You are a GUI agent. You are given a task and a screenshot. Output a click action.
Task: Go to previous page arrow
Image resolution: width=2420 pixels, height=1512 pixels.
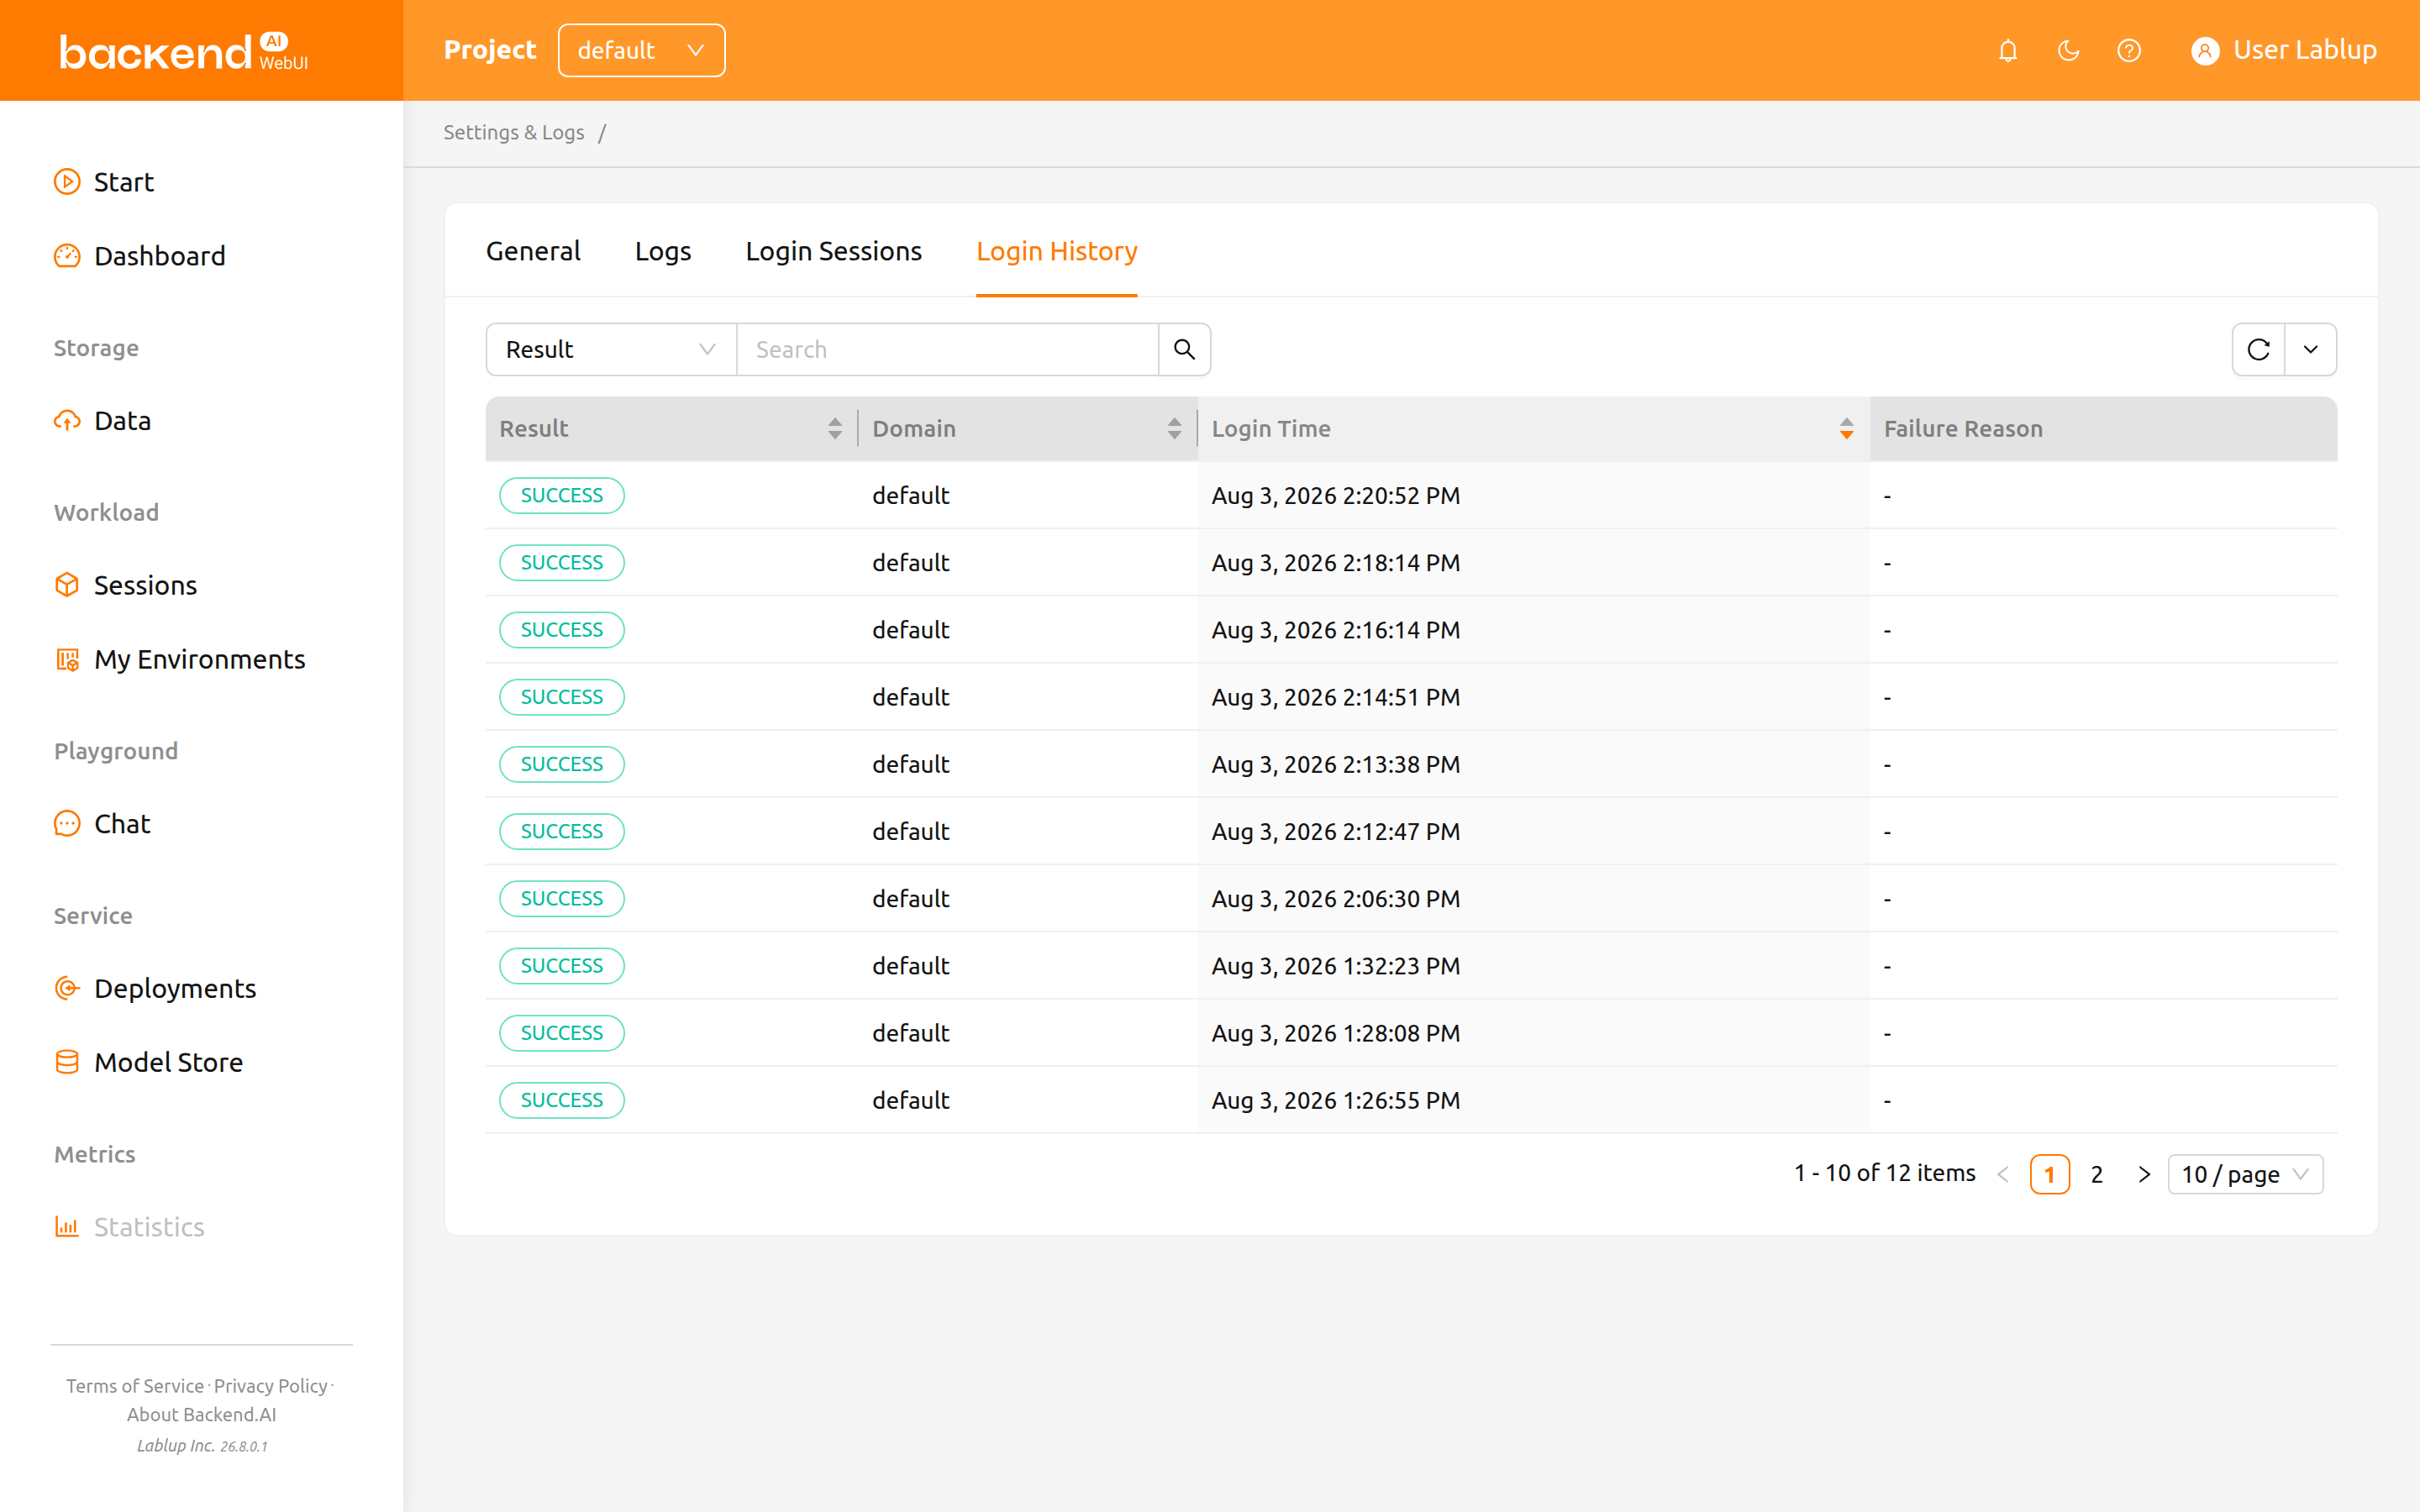pyautogui.click(x=2003, y=1174)
